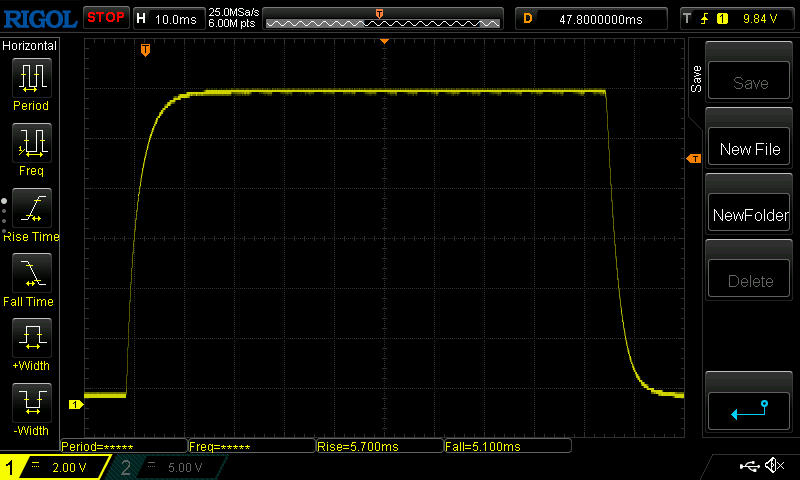Click the rising edge trigger icon
800x480 pixels.
click(705, 19)
